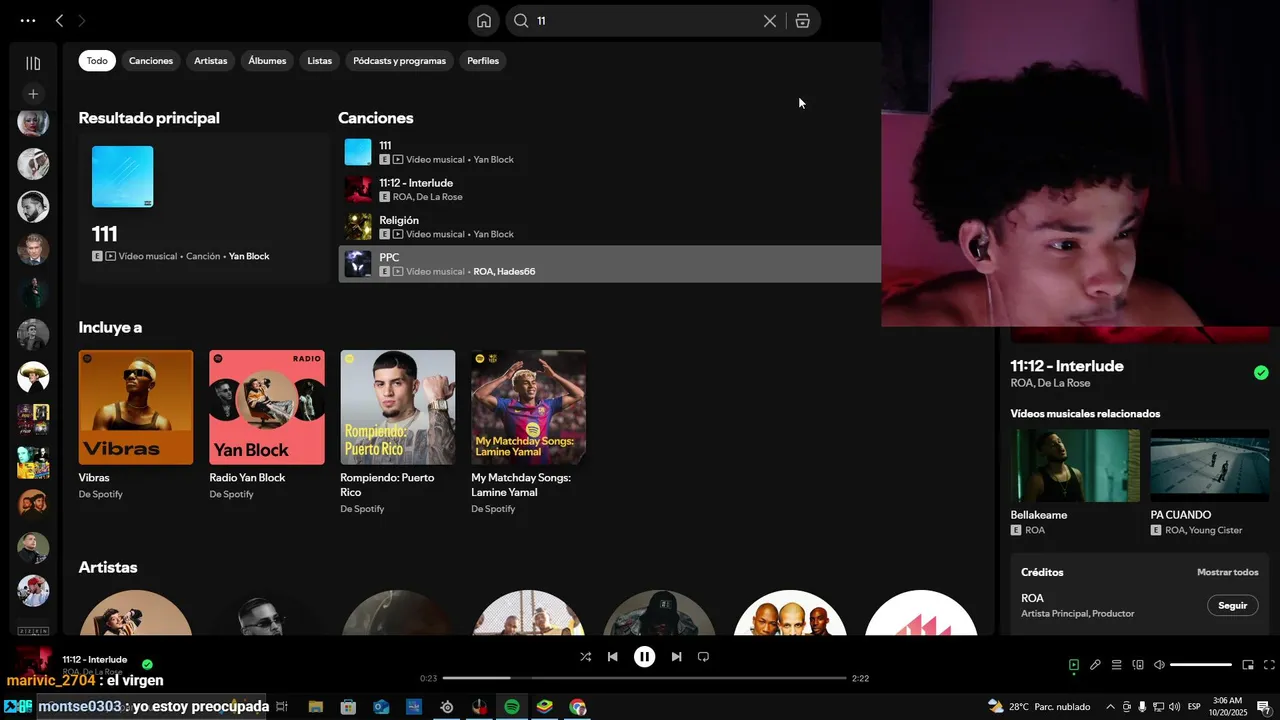Skip to previous track
Image resolution: width=1280 pixels, height=720 pixels.
pos(613,657)
